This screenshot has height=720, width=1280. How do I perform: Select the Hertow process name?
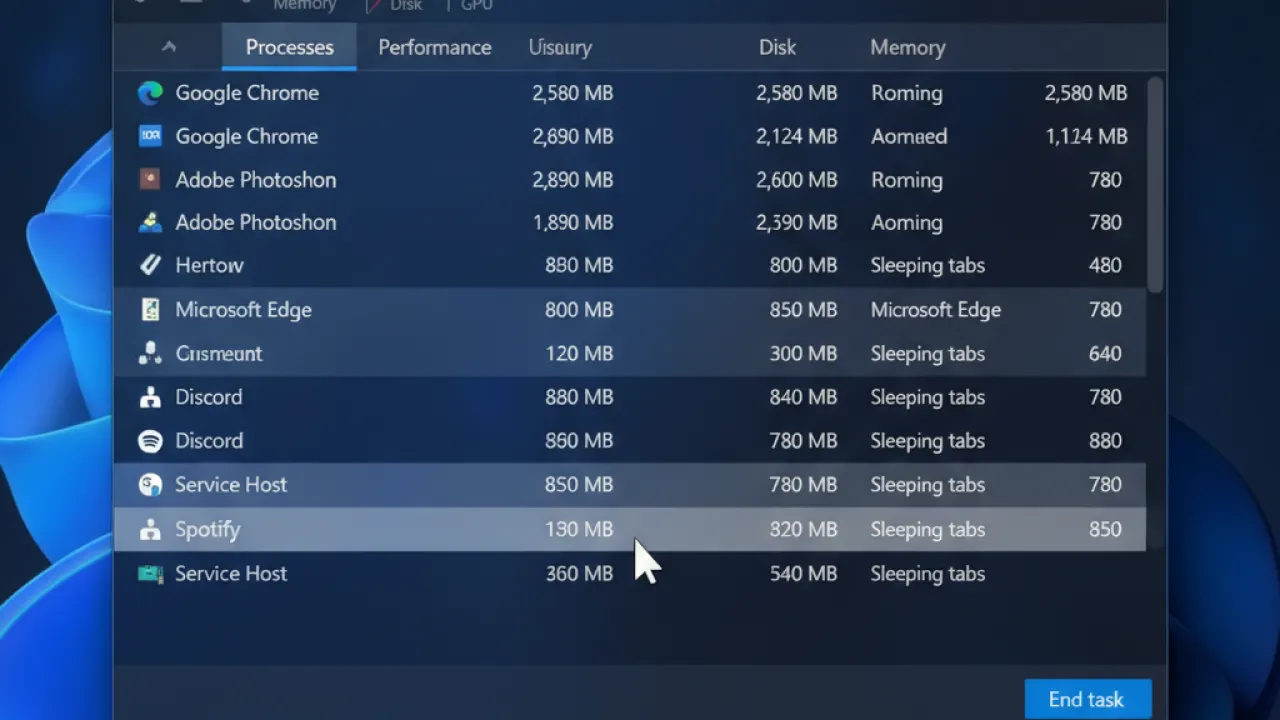pyautogui.click(x=209, y=265)
